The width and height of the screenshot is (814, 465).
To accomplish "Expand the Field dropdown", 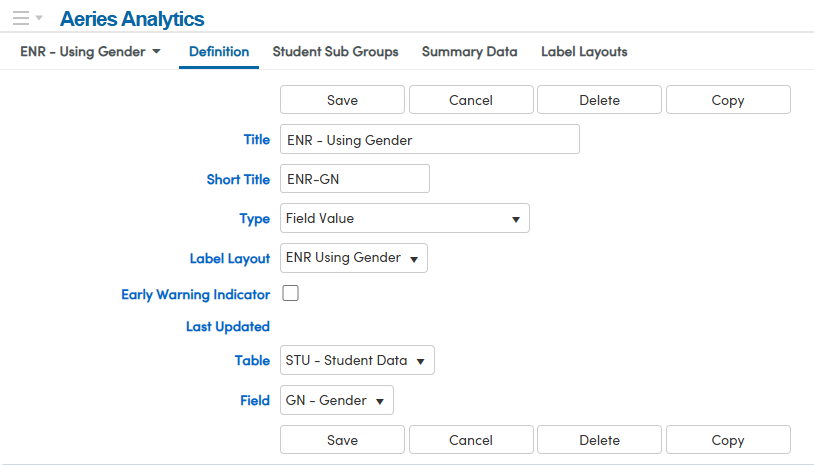I will (x=337, y=400).
